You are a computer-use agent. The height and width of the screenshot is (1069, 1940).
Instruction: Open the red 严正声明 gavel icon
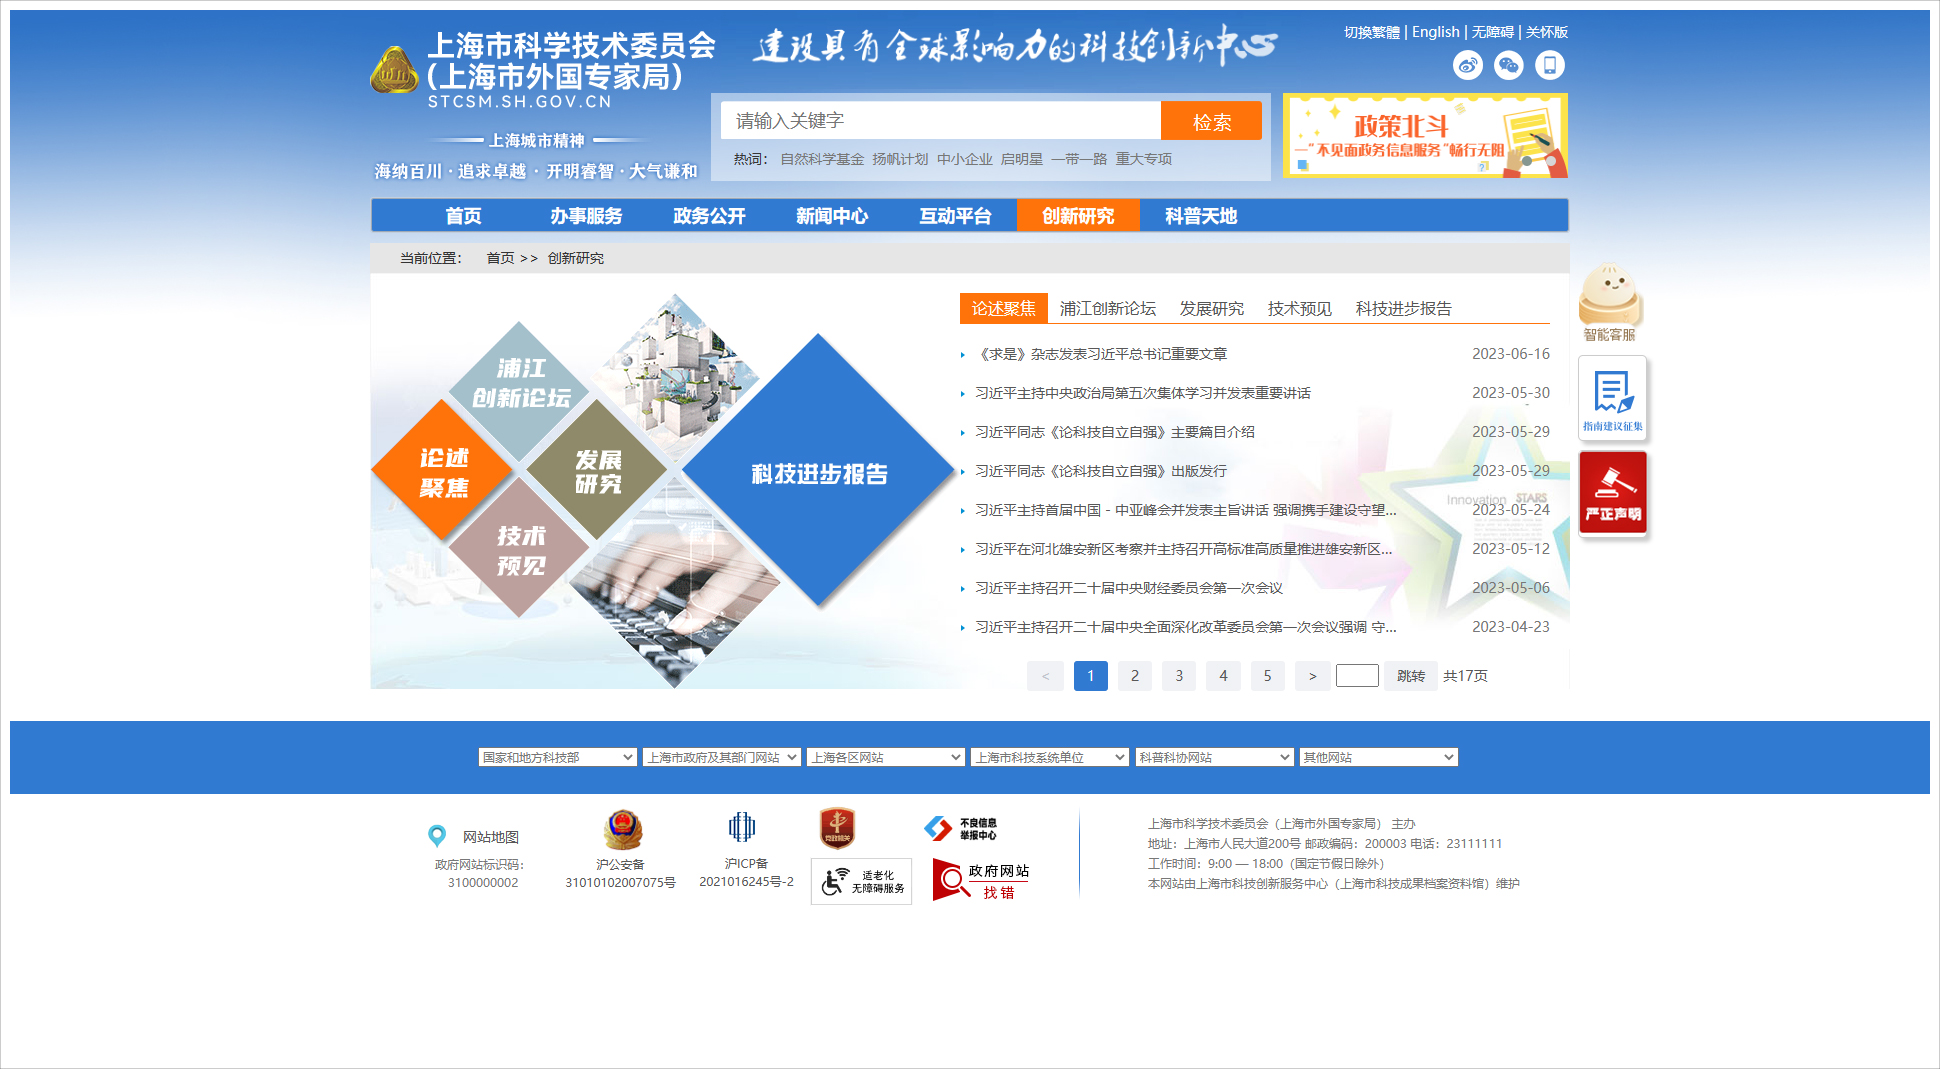pyautogui.click(x=1612, y=493)
